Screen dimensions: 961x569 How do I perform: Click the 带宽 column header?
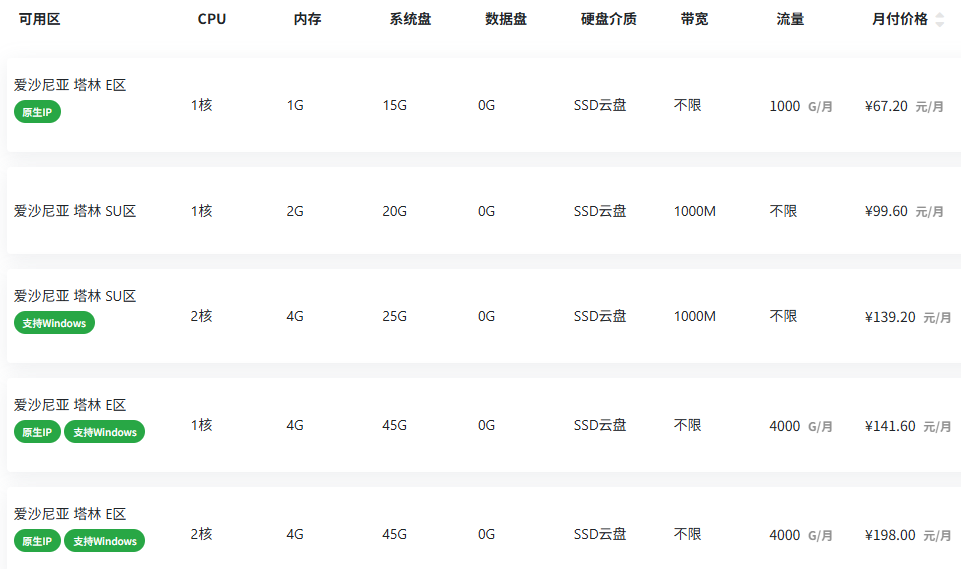click(x=694, y=19)
